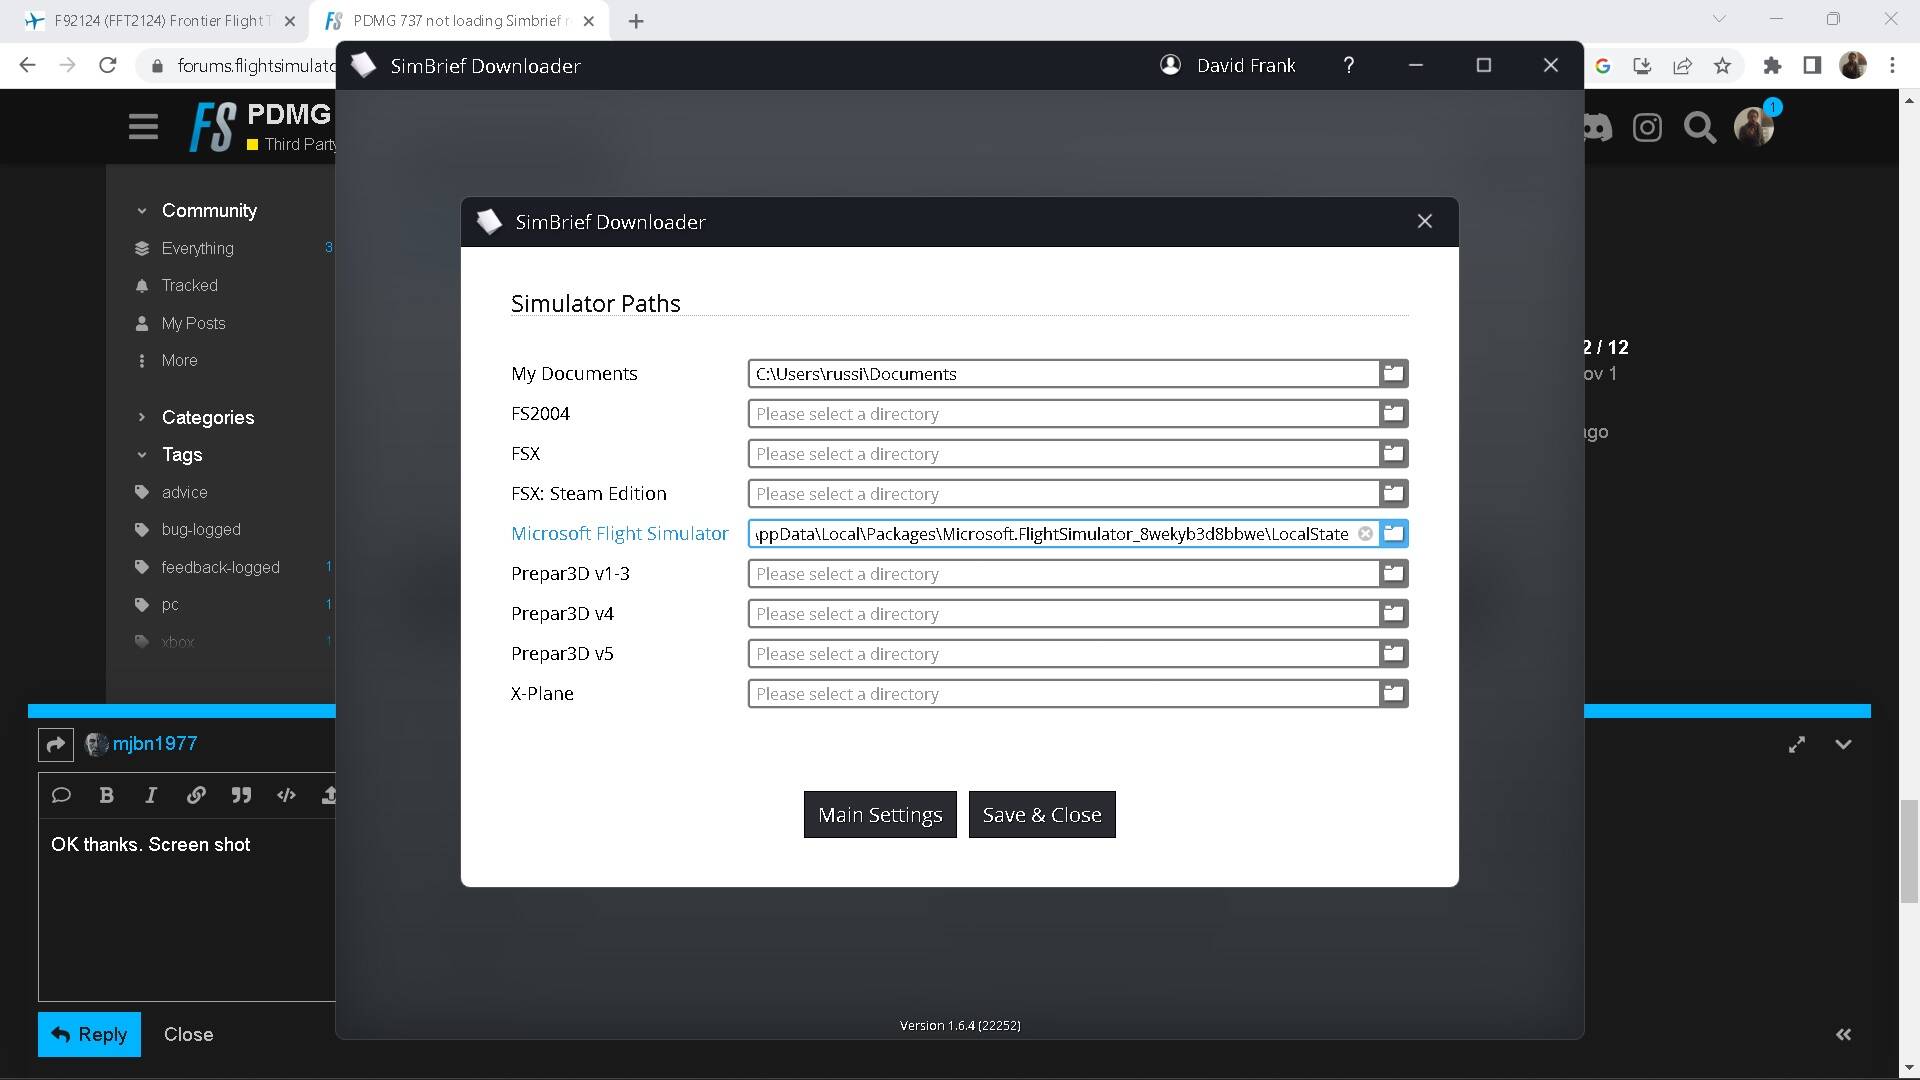Click the reply-to arrow icon in composer
1920x1080 pixels.
[56, 744]
